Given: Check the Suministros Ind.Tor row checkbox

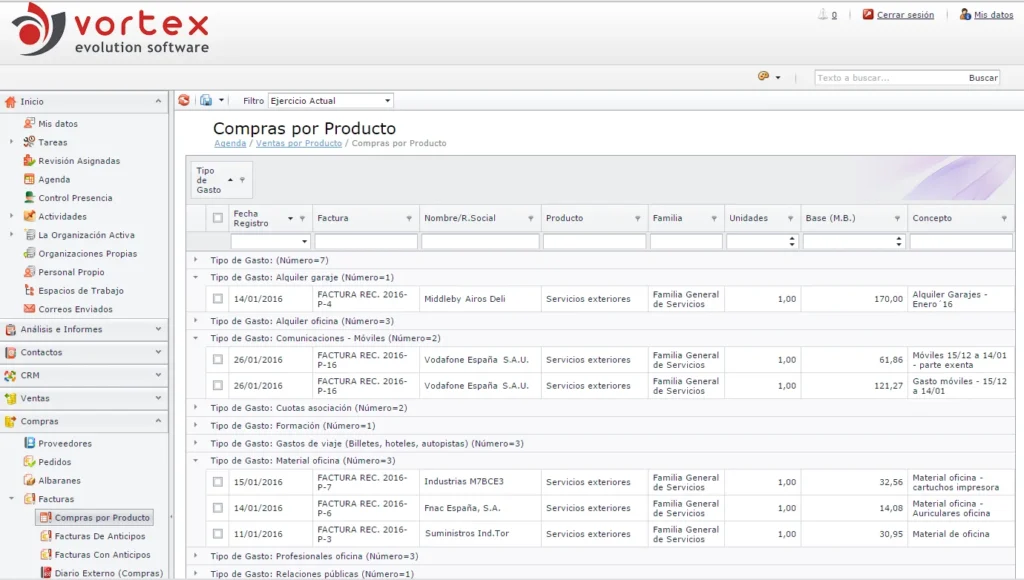Looking at the screenshot, I should pos(217,534).
